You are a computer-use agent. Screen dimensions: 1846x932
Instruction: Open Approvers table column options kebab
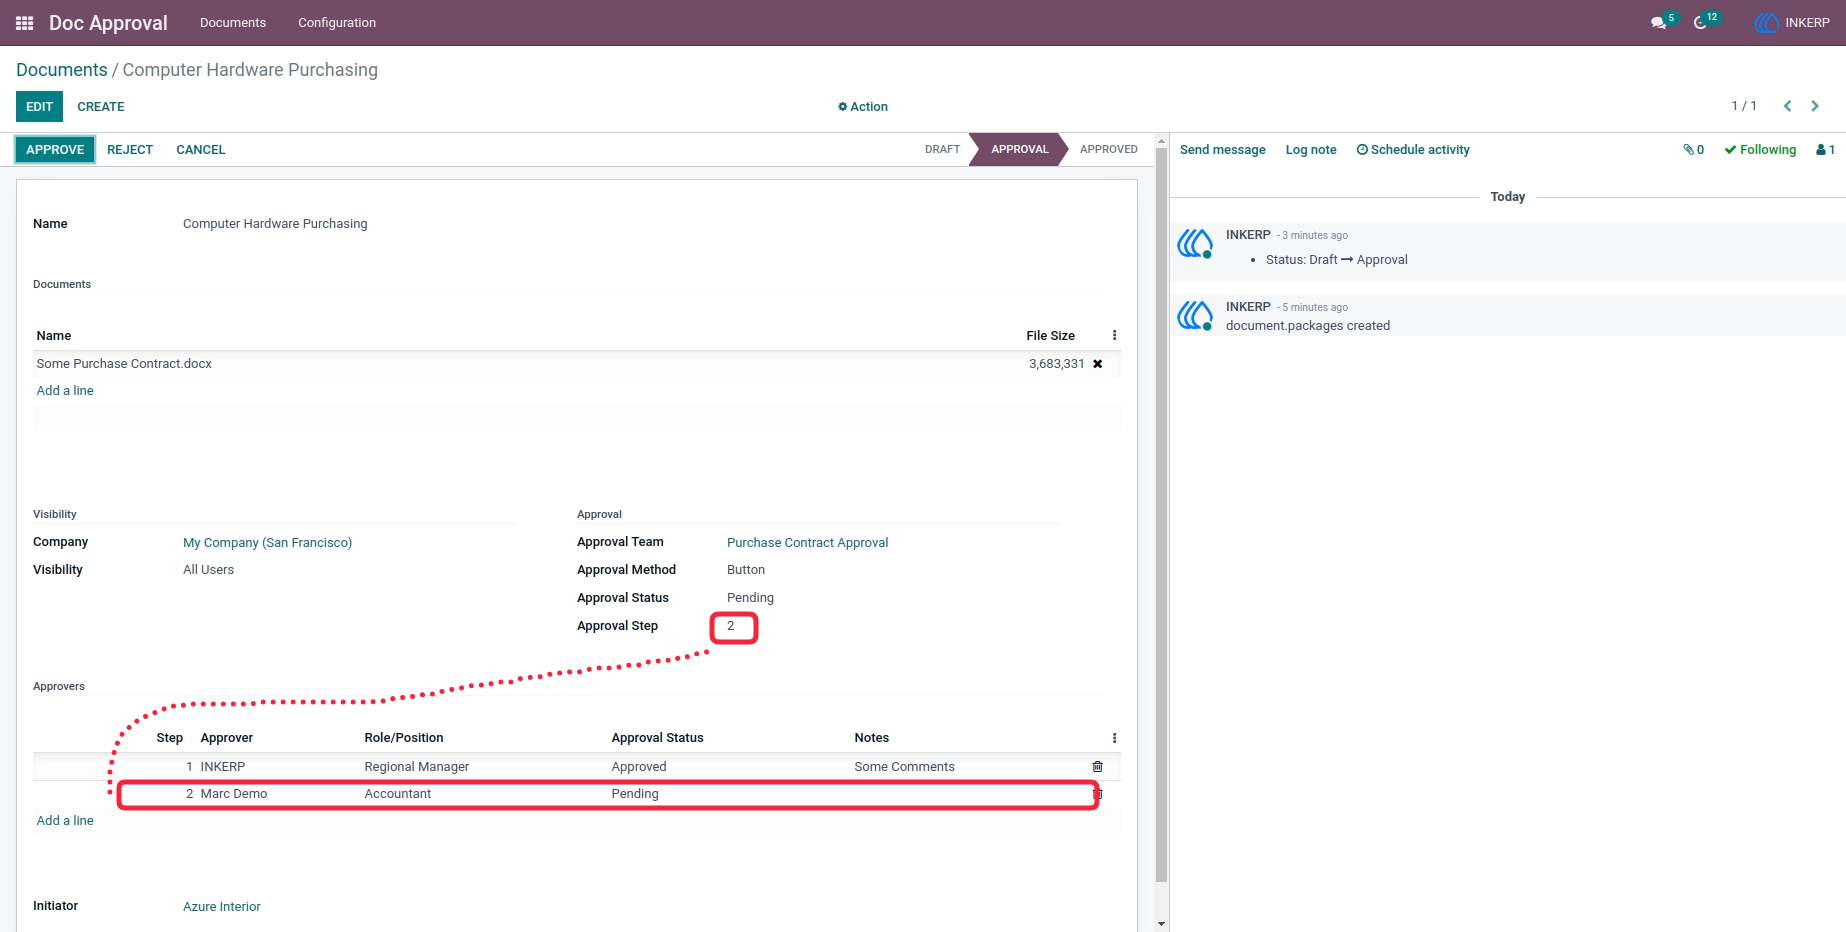1114,738
